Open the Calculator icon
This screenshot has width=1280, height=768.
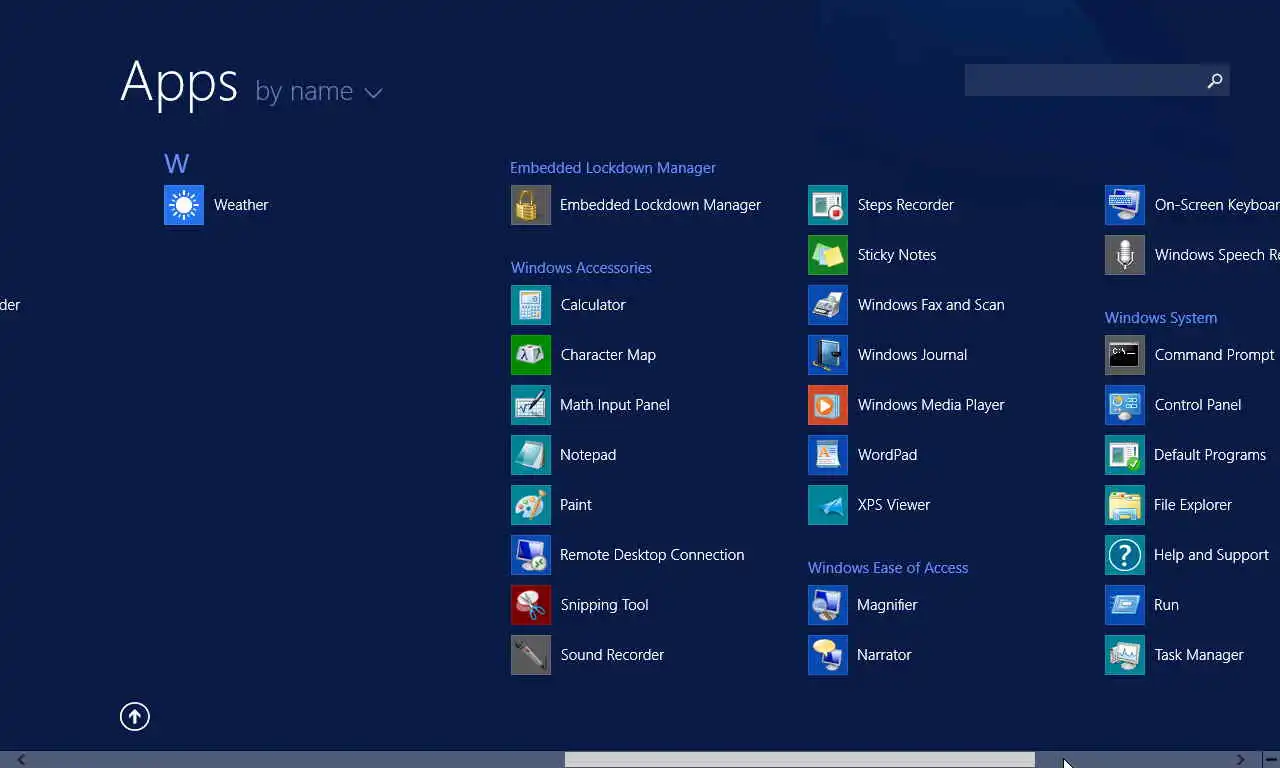point(531,305)
